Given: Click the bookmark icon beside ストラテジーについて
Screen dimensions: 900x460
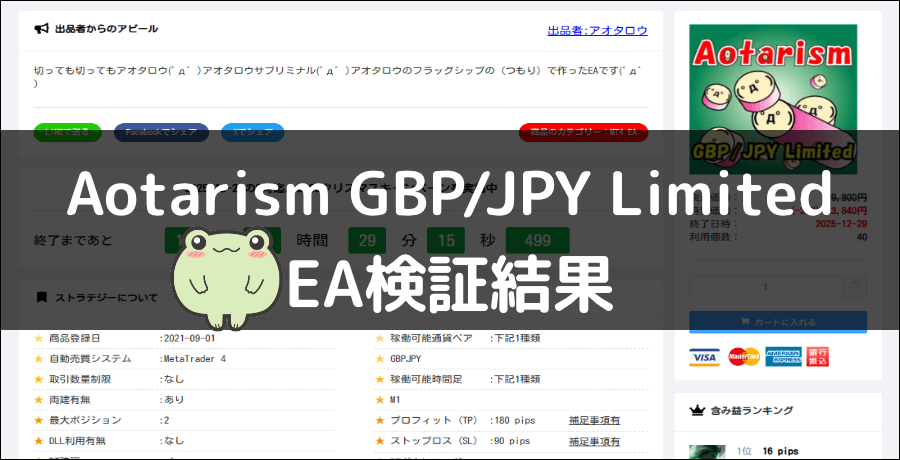Looking at the screenshot, I should pyautogui.click(x=41, y=297).
